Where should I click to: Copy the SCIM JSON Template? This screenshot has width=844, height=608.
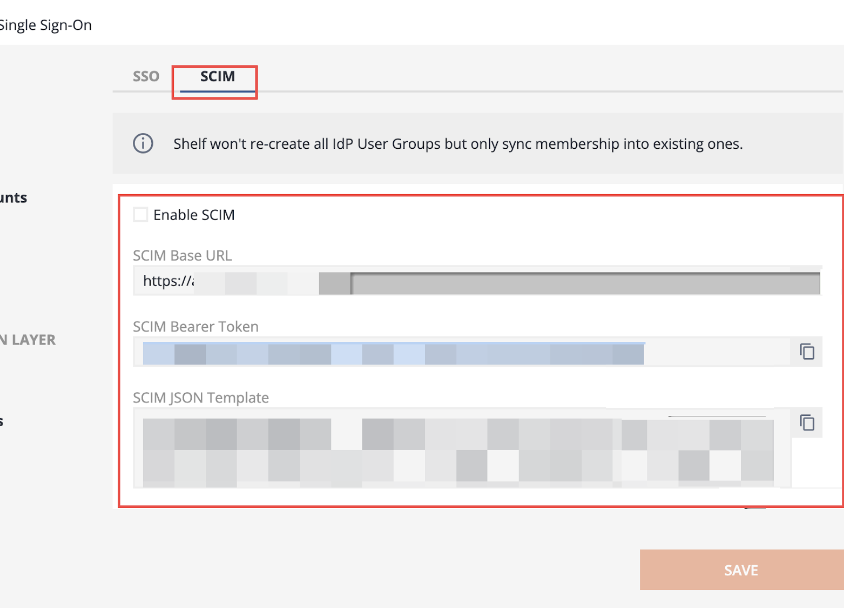[806, 422]
